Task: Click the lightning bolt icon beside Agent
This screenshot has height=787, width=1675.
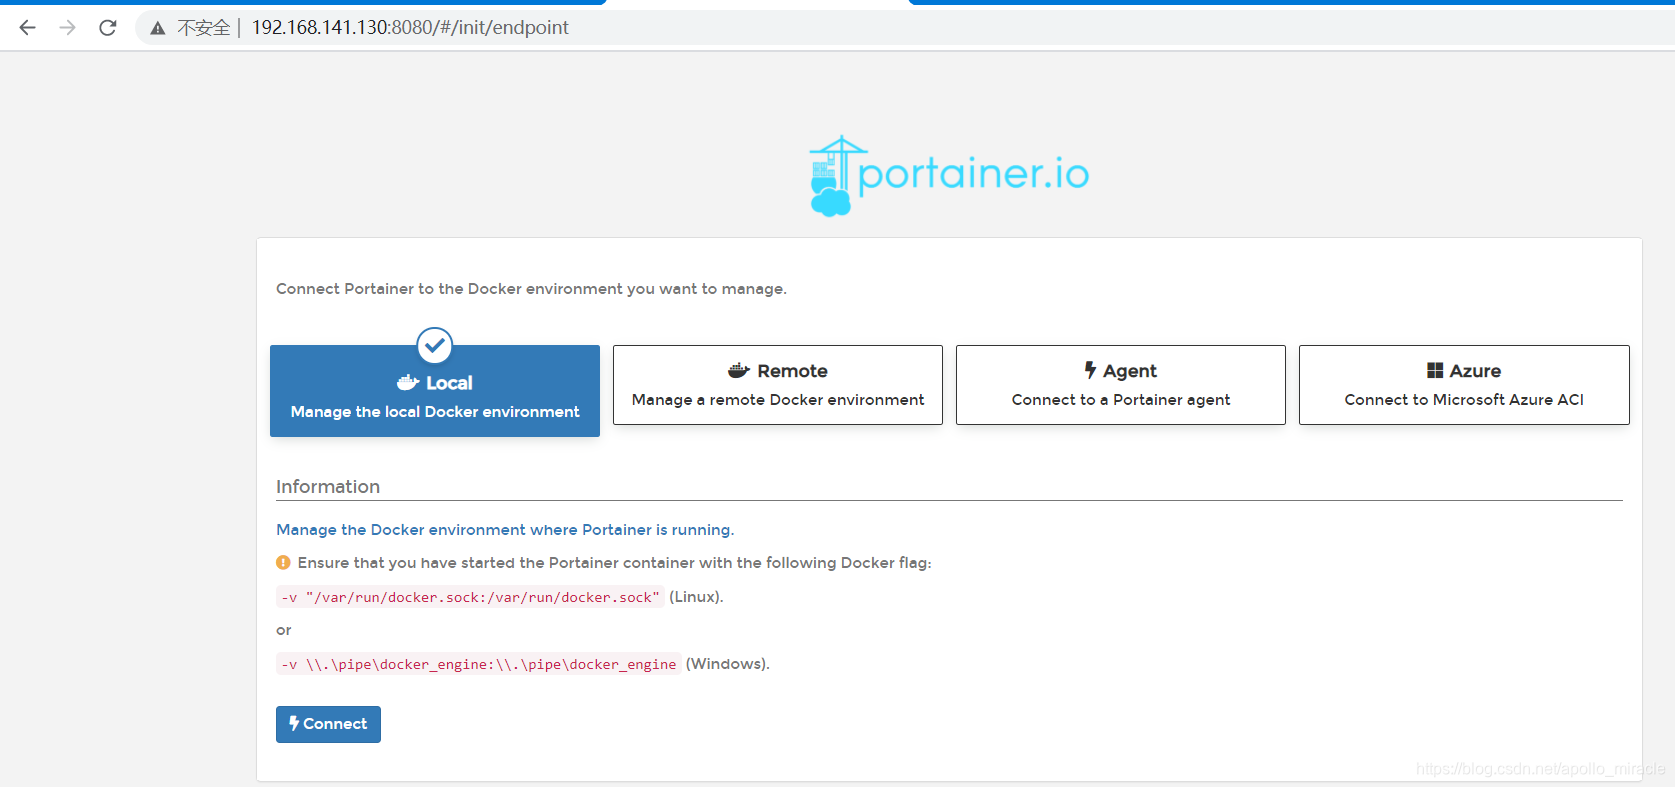Action: coord(1091,370)
